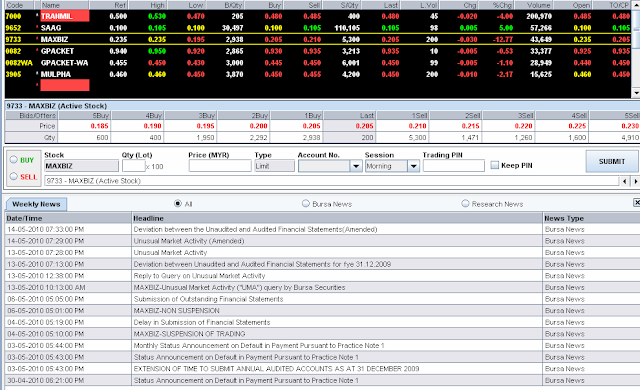This screenshot has width=640, height=390.
Task: Click the empty red name cell
Action: (64, 85)
